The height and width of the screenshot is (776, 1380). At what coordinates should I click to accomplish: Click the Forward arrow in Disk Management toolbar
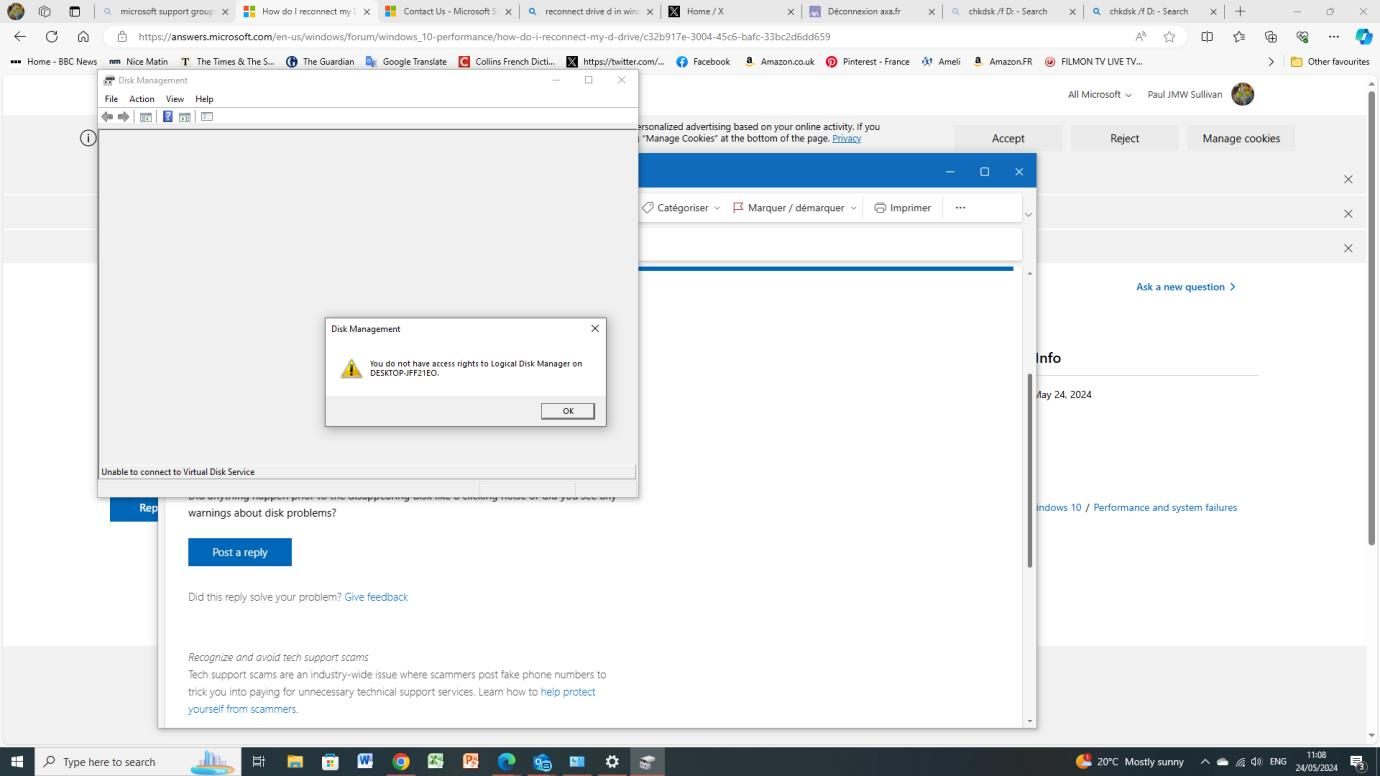[123, 117]
